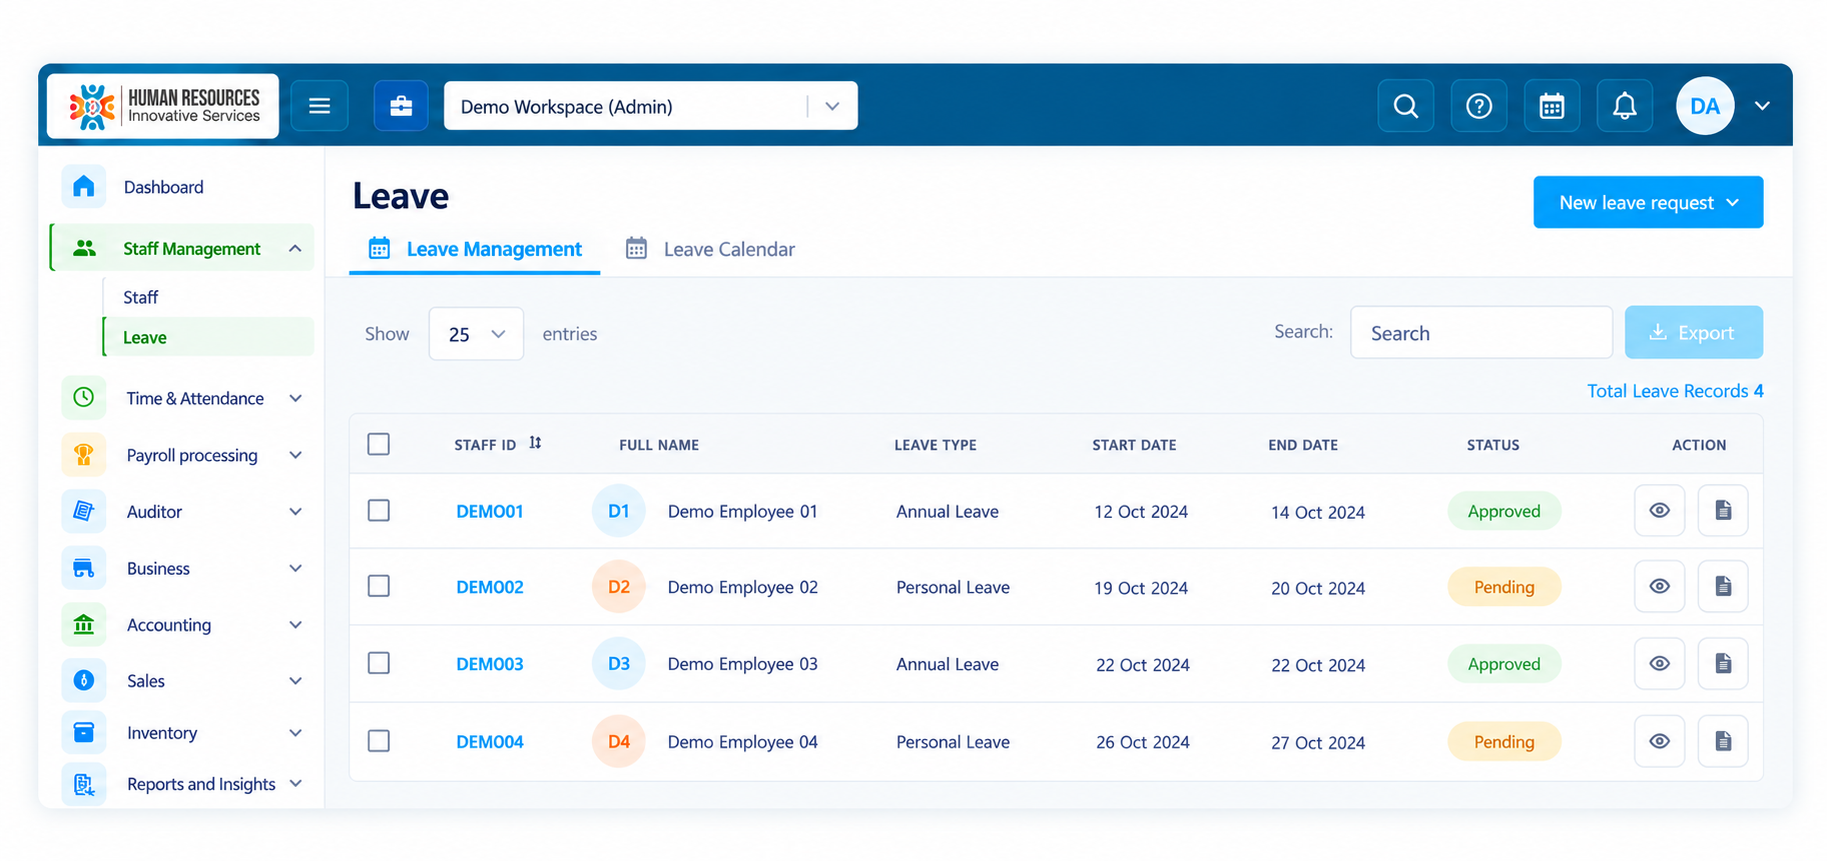Check the box for DEMO003 row

(x=379, y=664)
